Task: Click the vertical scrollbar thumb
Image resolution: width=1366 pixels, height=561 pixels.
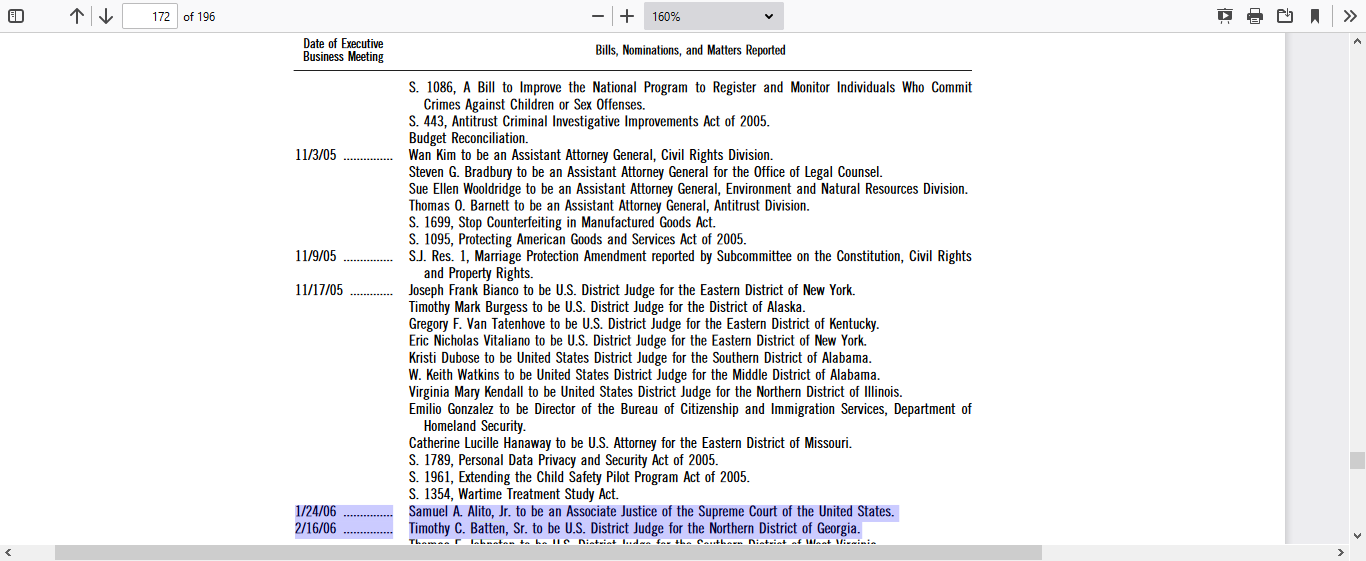Action: point(1357,460)
